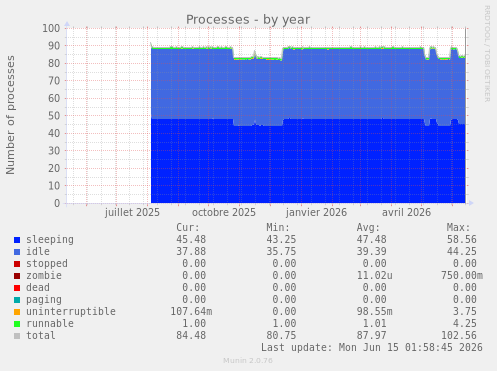Viewport: 497px width, 371px height.
Task: Click the 'stopped' legend label
Action: click(47, 263)
